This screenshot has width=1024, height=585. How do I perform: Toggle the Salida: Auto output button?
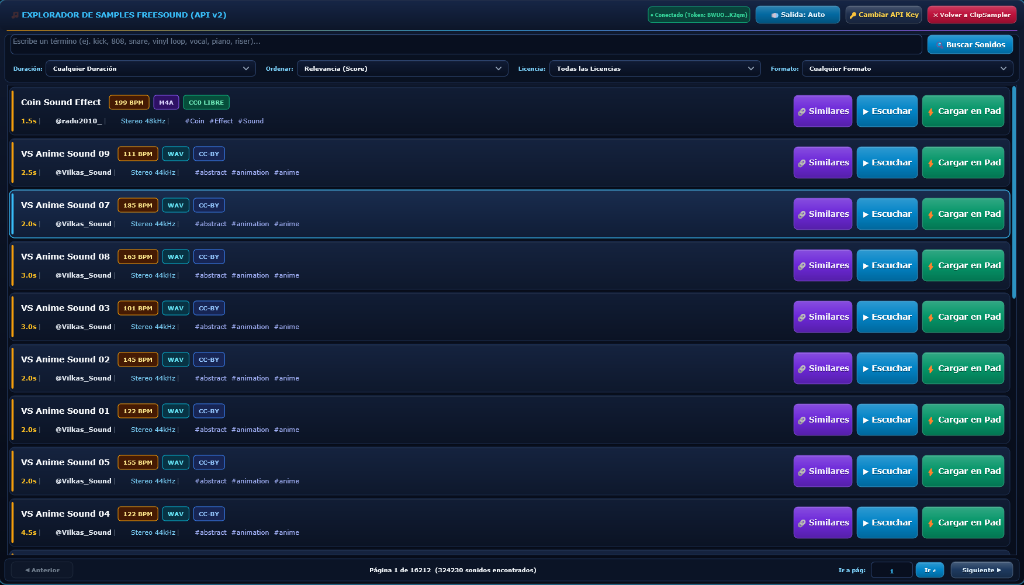(797, 14)
